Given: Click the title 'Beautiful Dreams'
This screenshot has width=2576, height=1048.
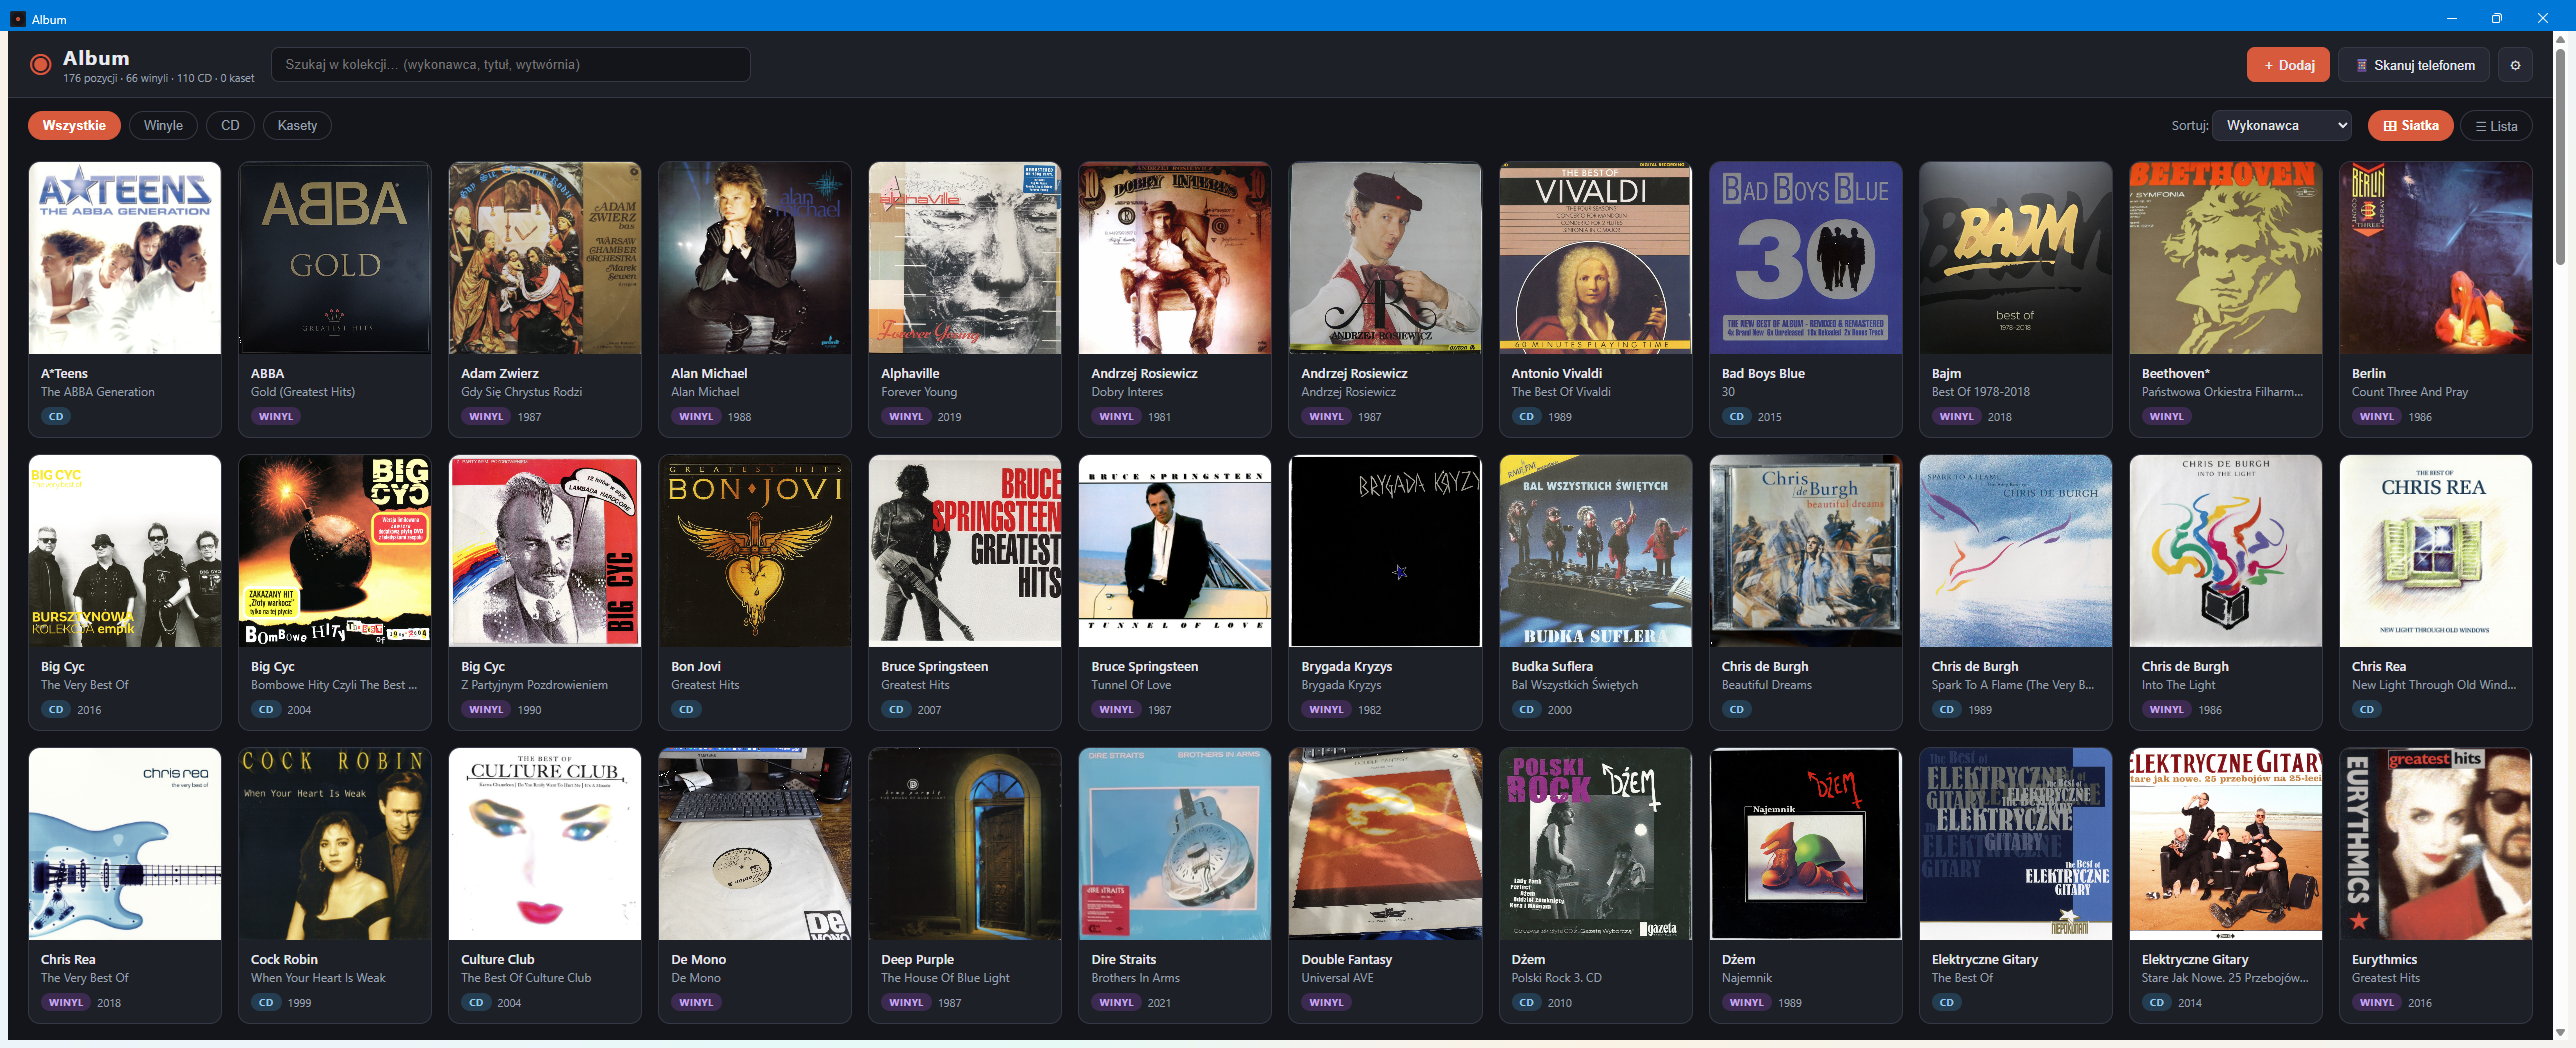Looking at the screenshot, I should tap(1766, 685).
